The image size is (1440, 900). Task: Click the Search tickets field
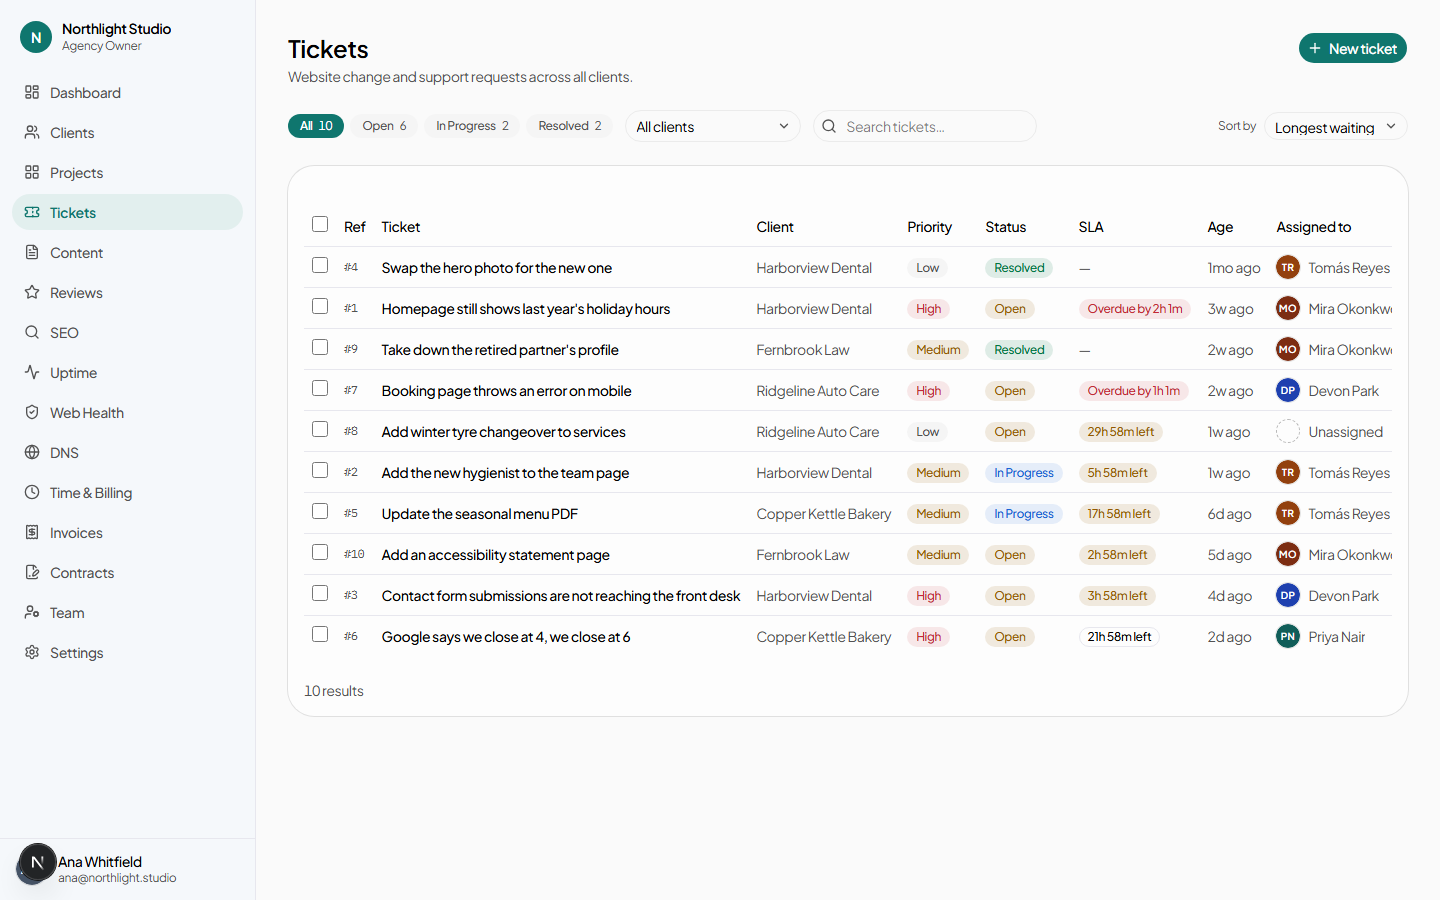(925, 126)
